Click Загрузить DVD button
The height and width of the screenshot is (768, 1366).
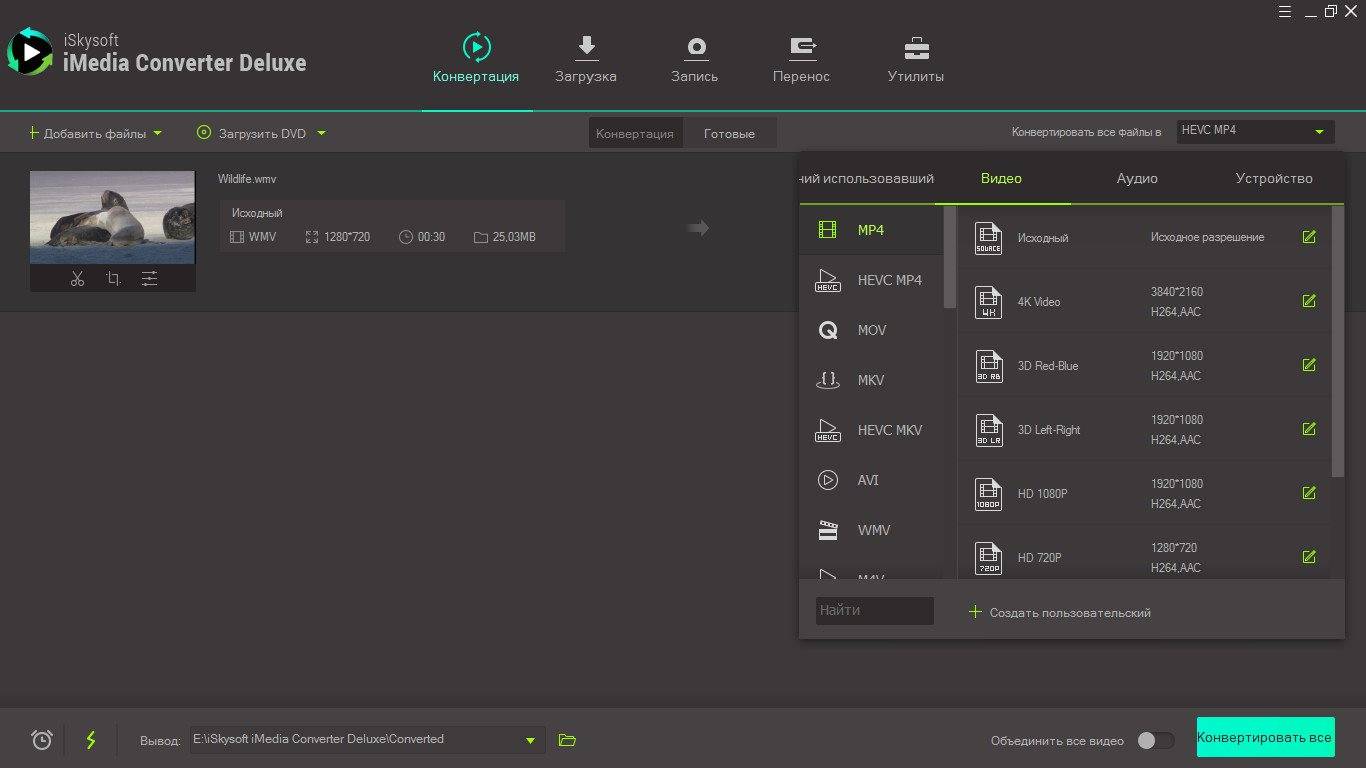tap(251, 133)
